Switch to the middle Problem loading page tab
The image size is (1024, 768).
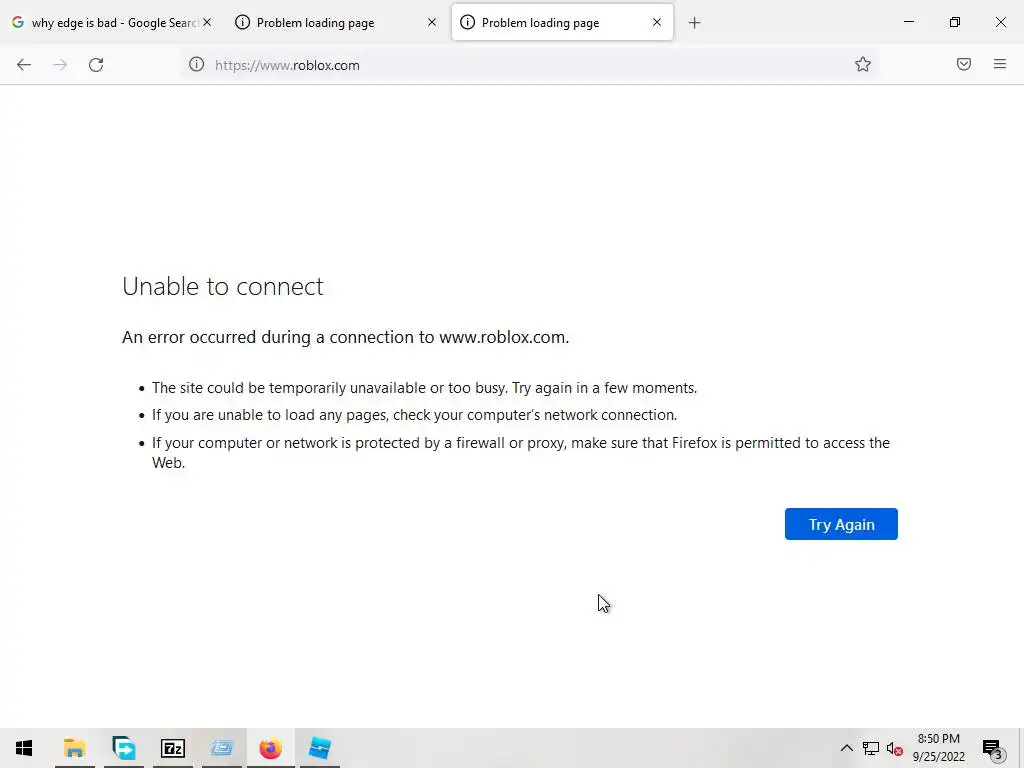pos(336,23)
